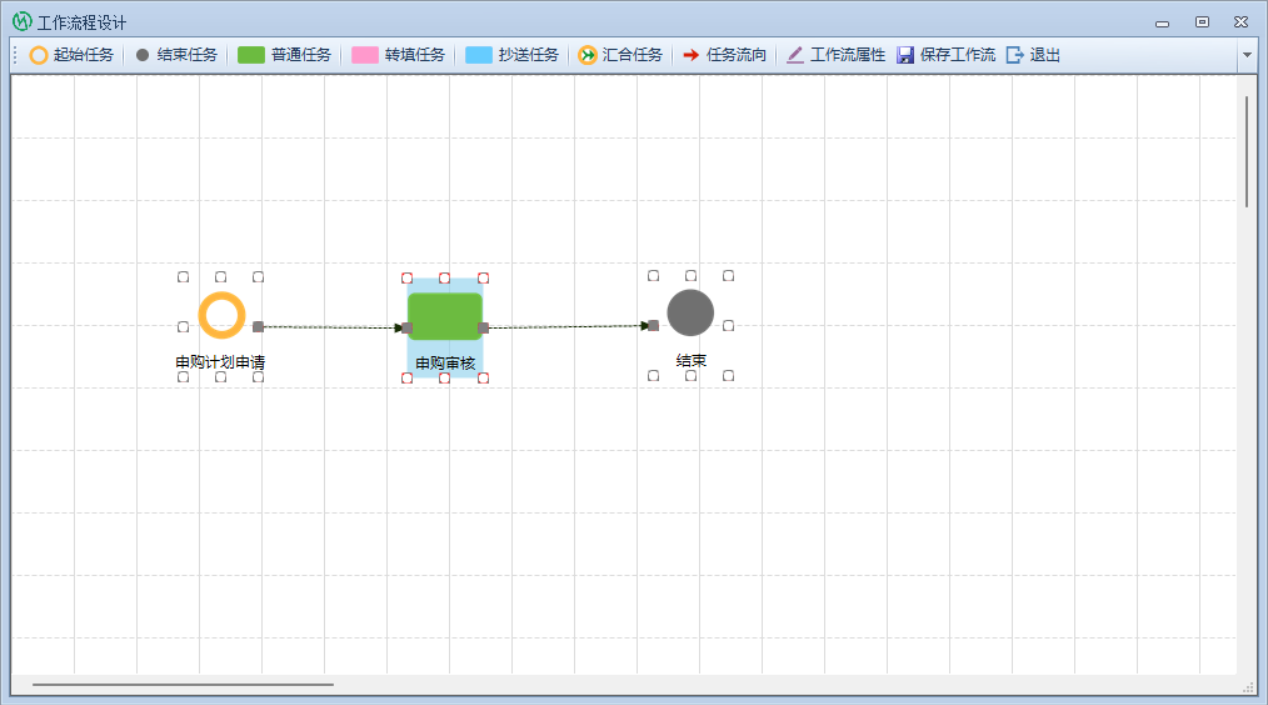Click 保存工作流 to save workflow
Screen dimensions: 1268x705
point(946,55)
